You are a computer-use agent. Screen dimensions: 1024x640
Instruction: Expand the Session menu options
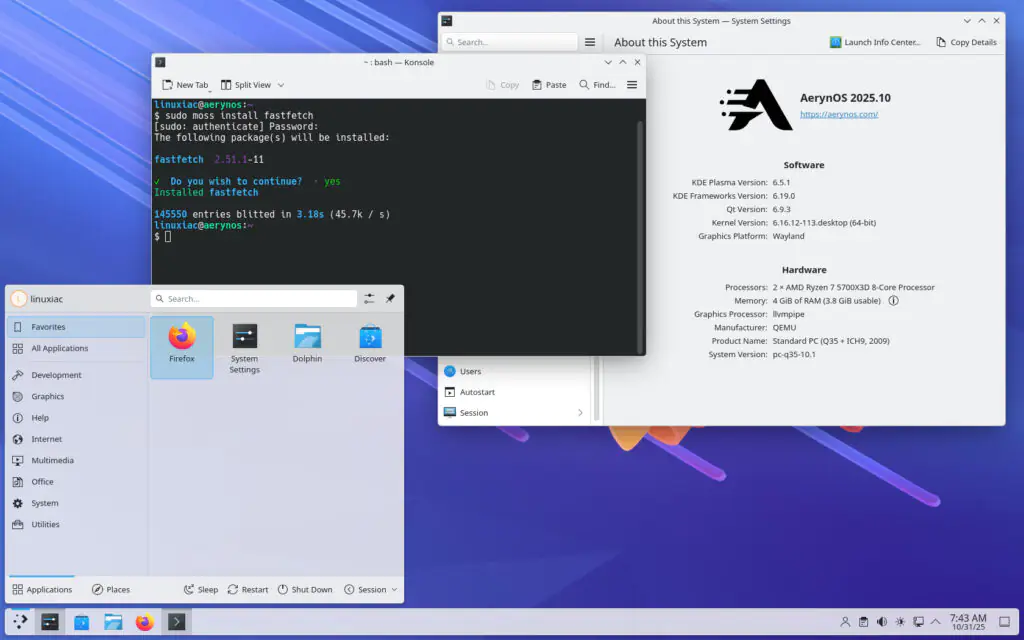[369, 589]
